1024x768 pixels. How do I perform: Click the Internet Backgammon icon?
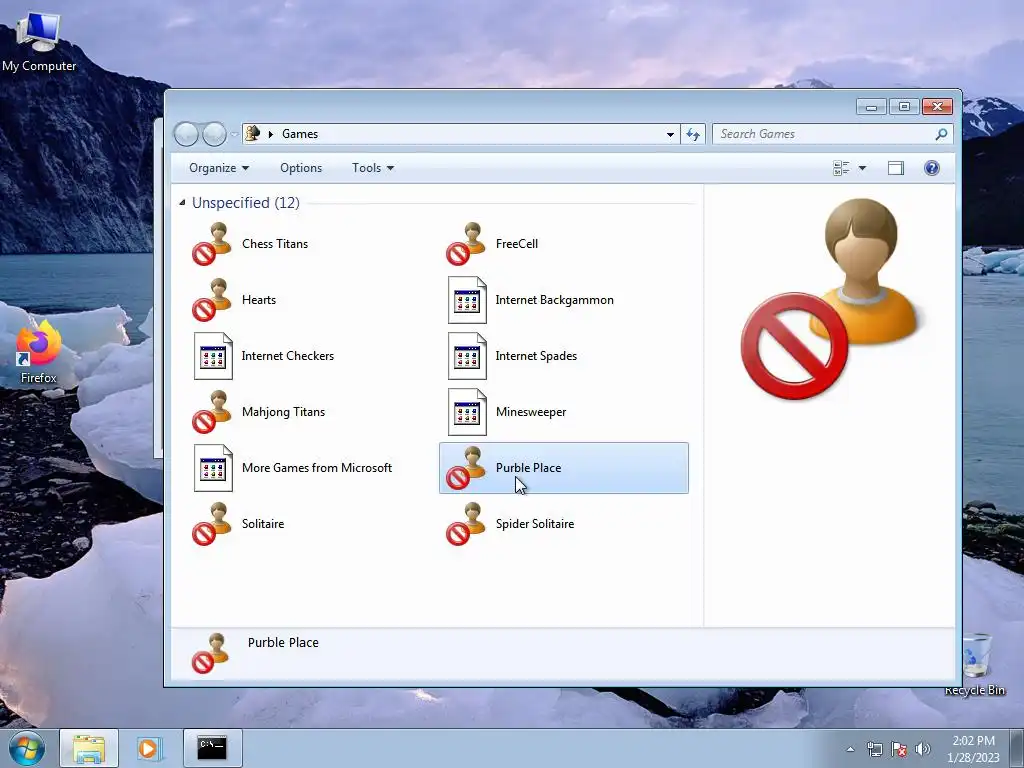467,300
